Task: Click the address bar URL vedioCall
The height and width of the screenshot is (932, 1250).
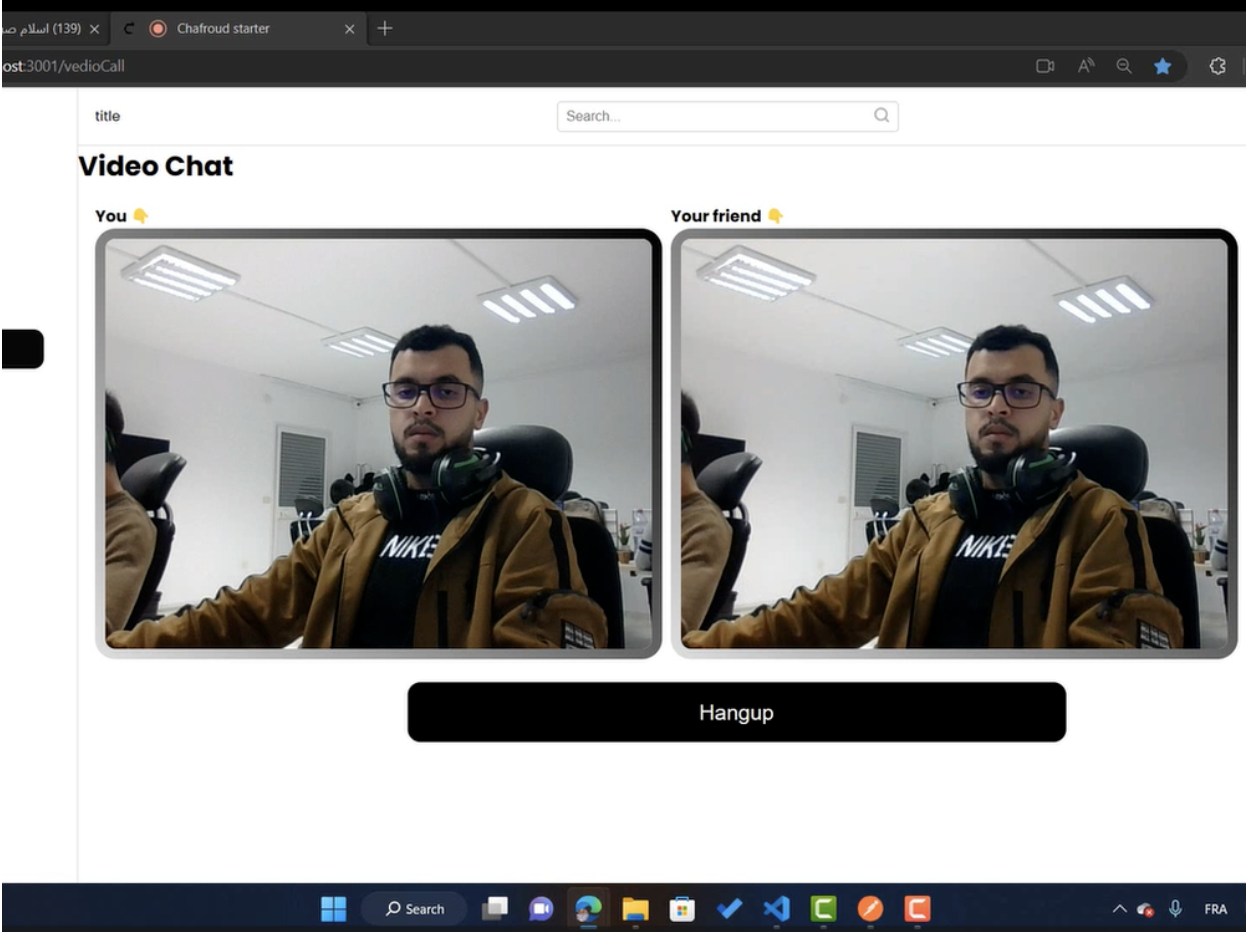Action: [64, 66]
